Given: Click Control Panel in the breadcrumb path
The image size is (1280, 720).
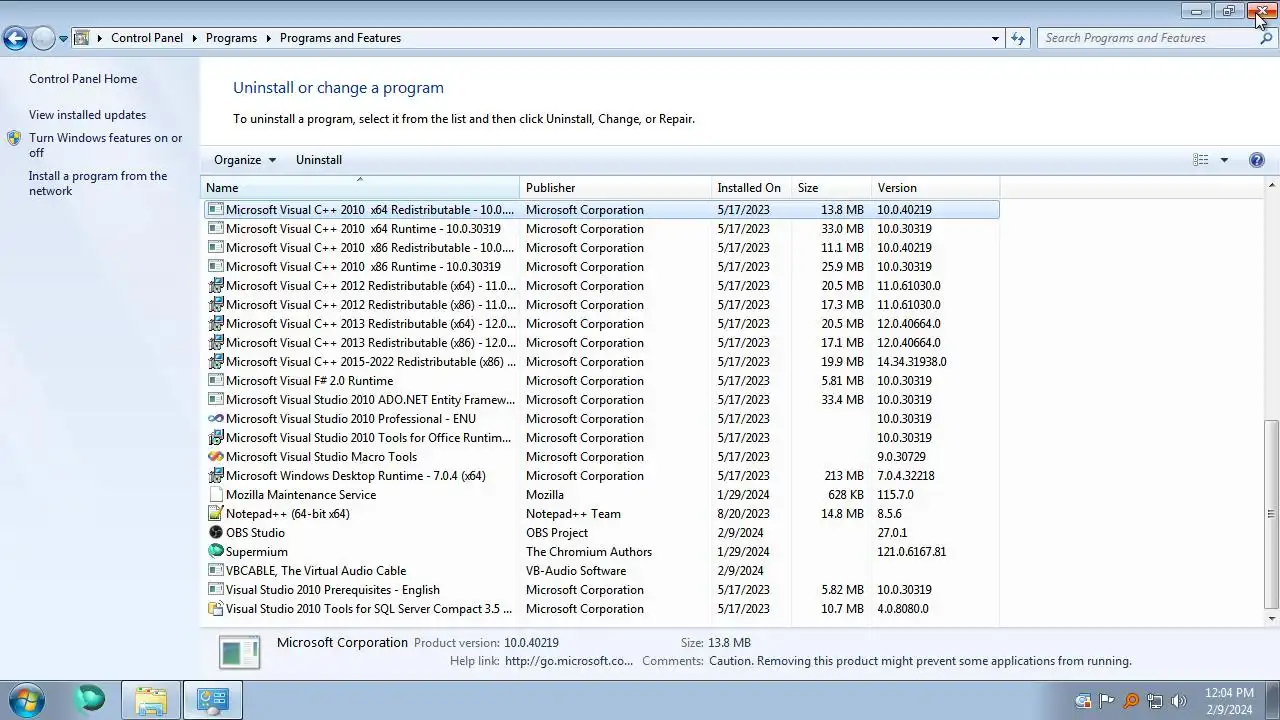Looking at the screenshot, I should [x=147, y=38].
